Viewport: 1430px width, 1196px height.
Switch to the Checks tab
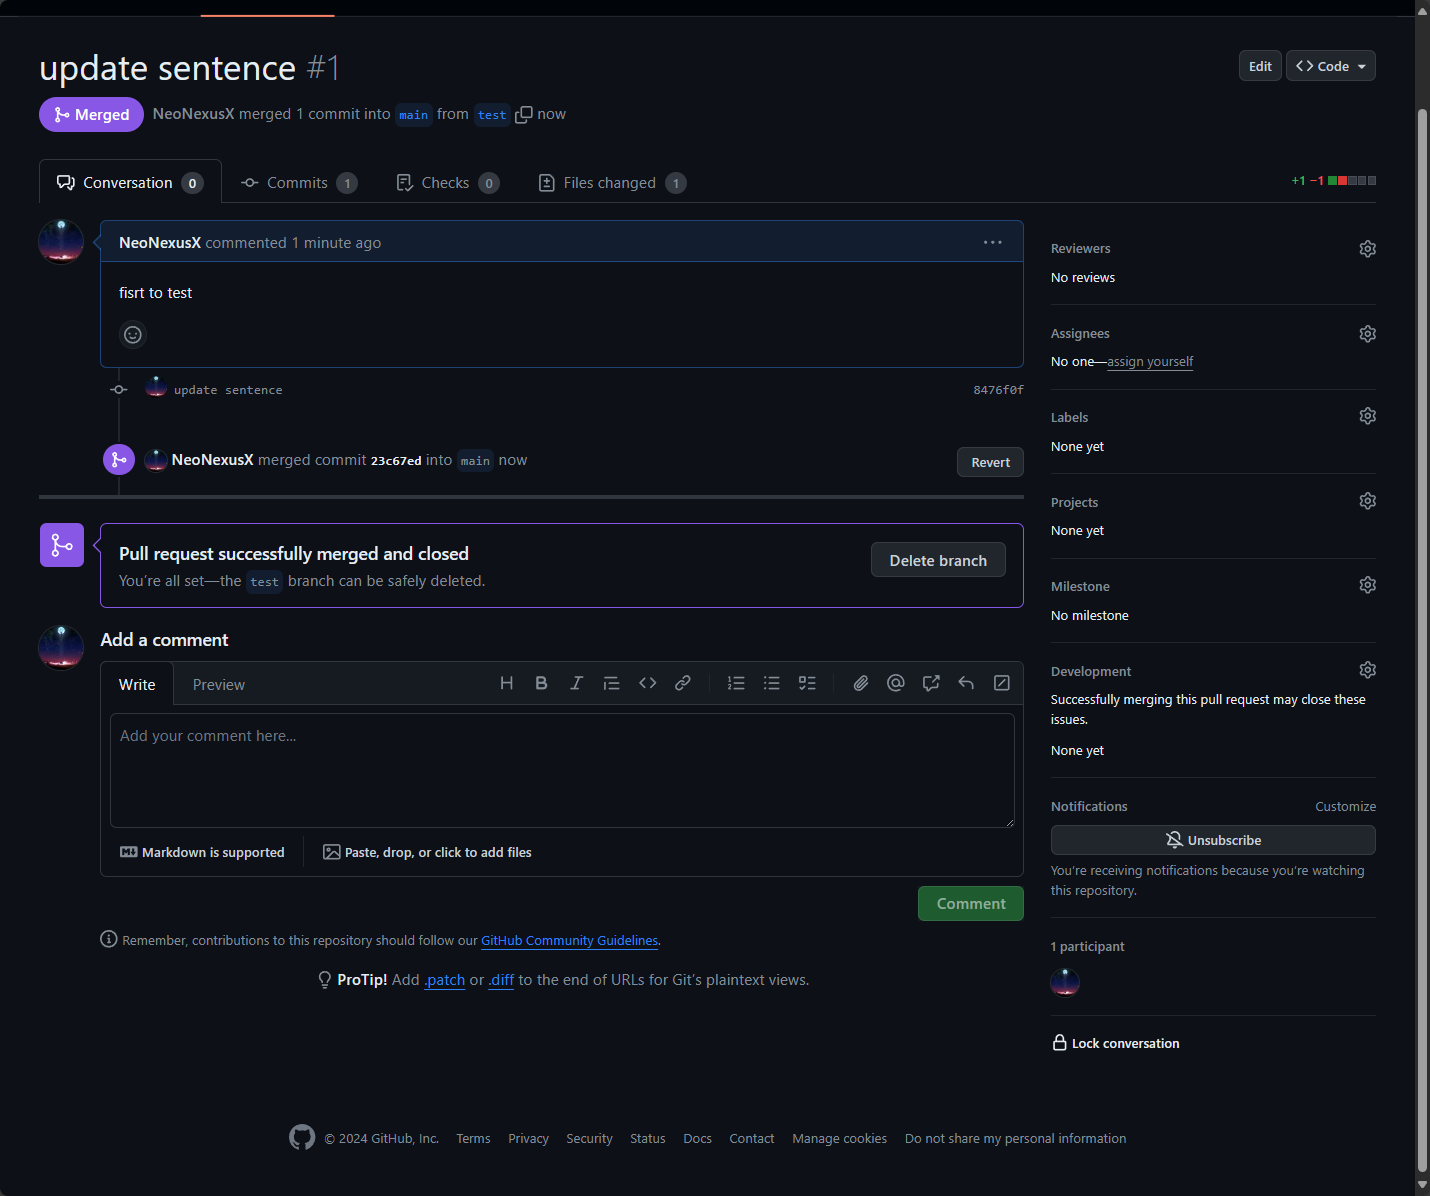pyautogui.click(x=448, y=183)
